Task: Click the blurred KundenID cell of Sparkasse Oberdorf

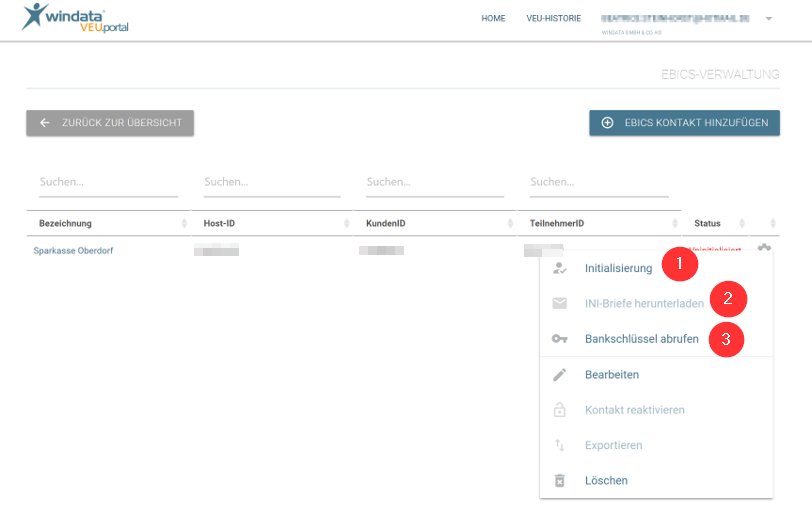Action: [x=381, y=250]
